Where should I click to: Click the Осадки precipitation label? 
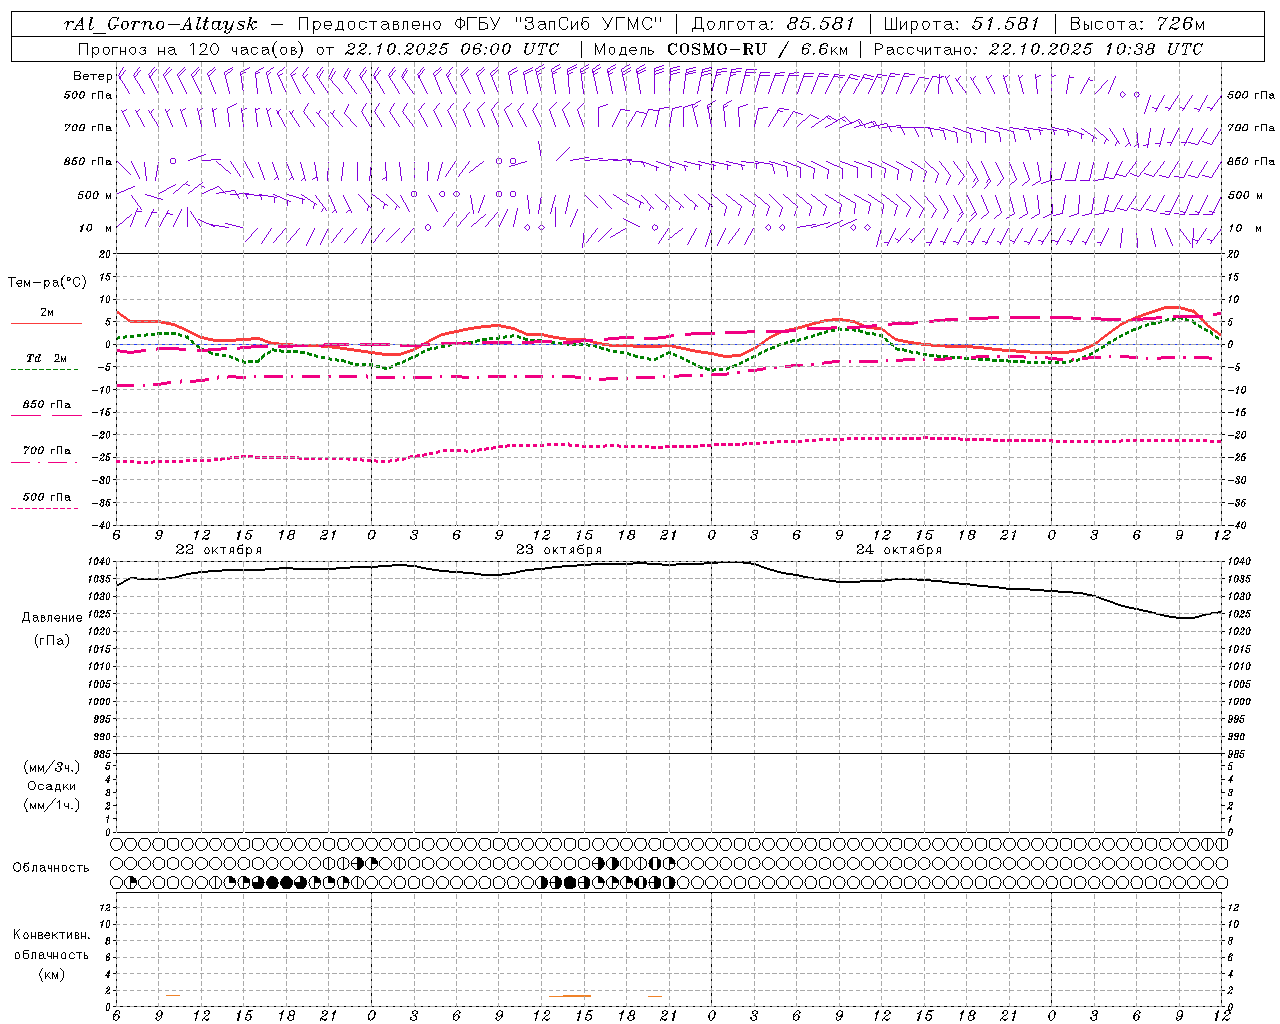52,786
